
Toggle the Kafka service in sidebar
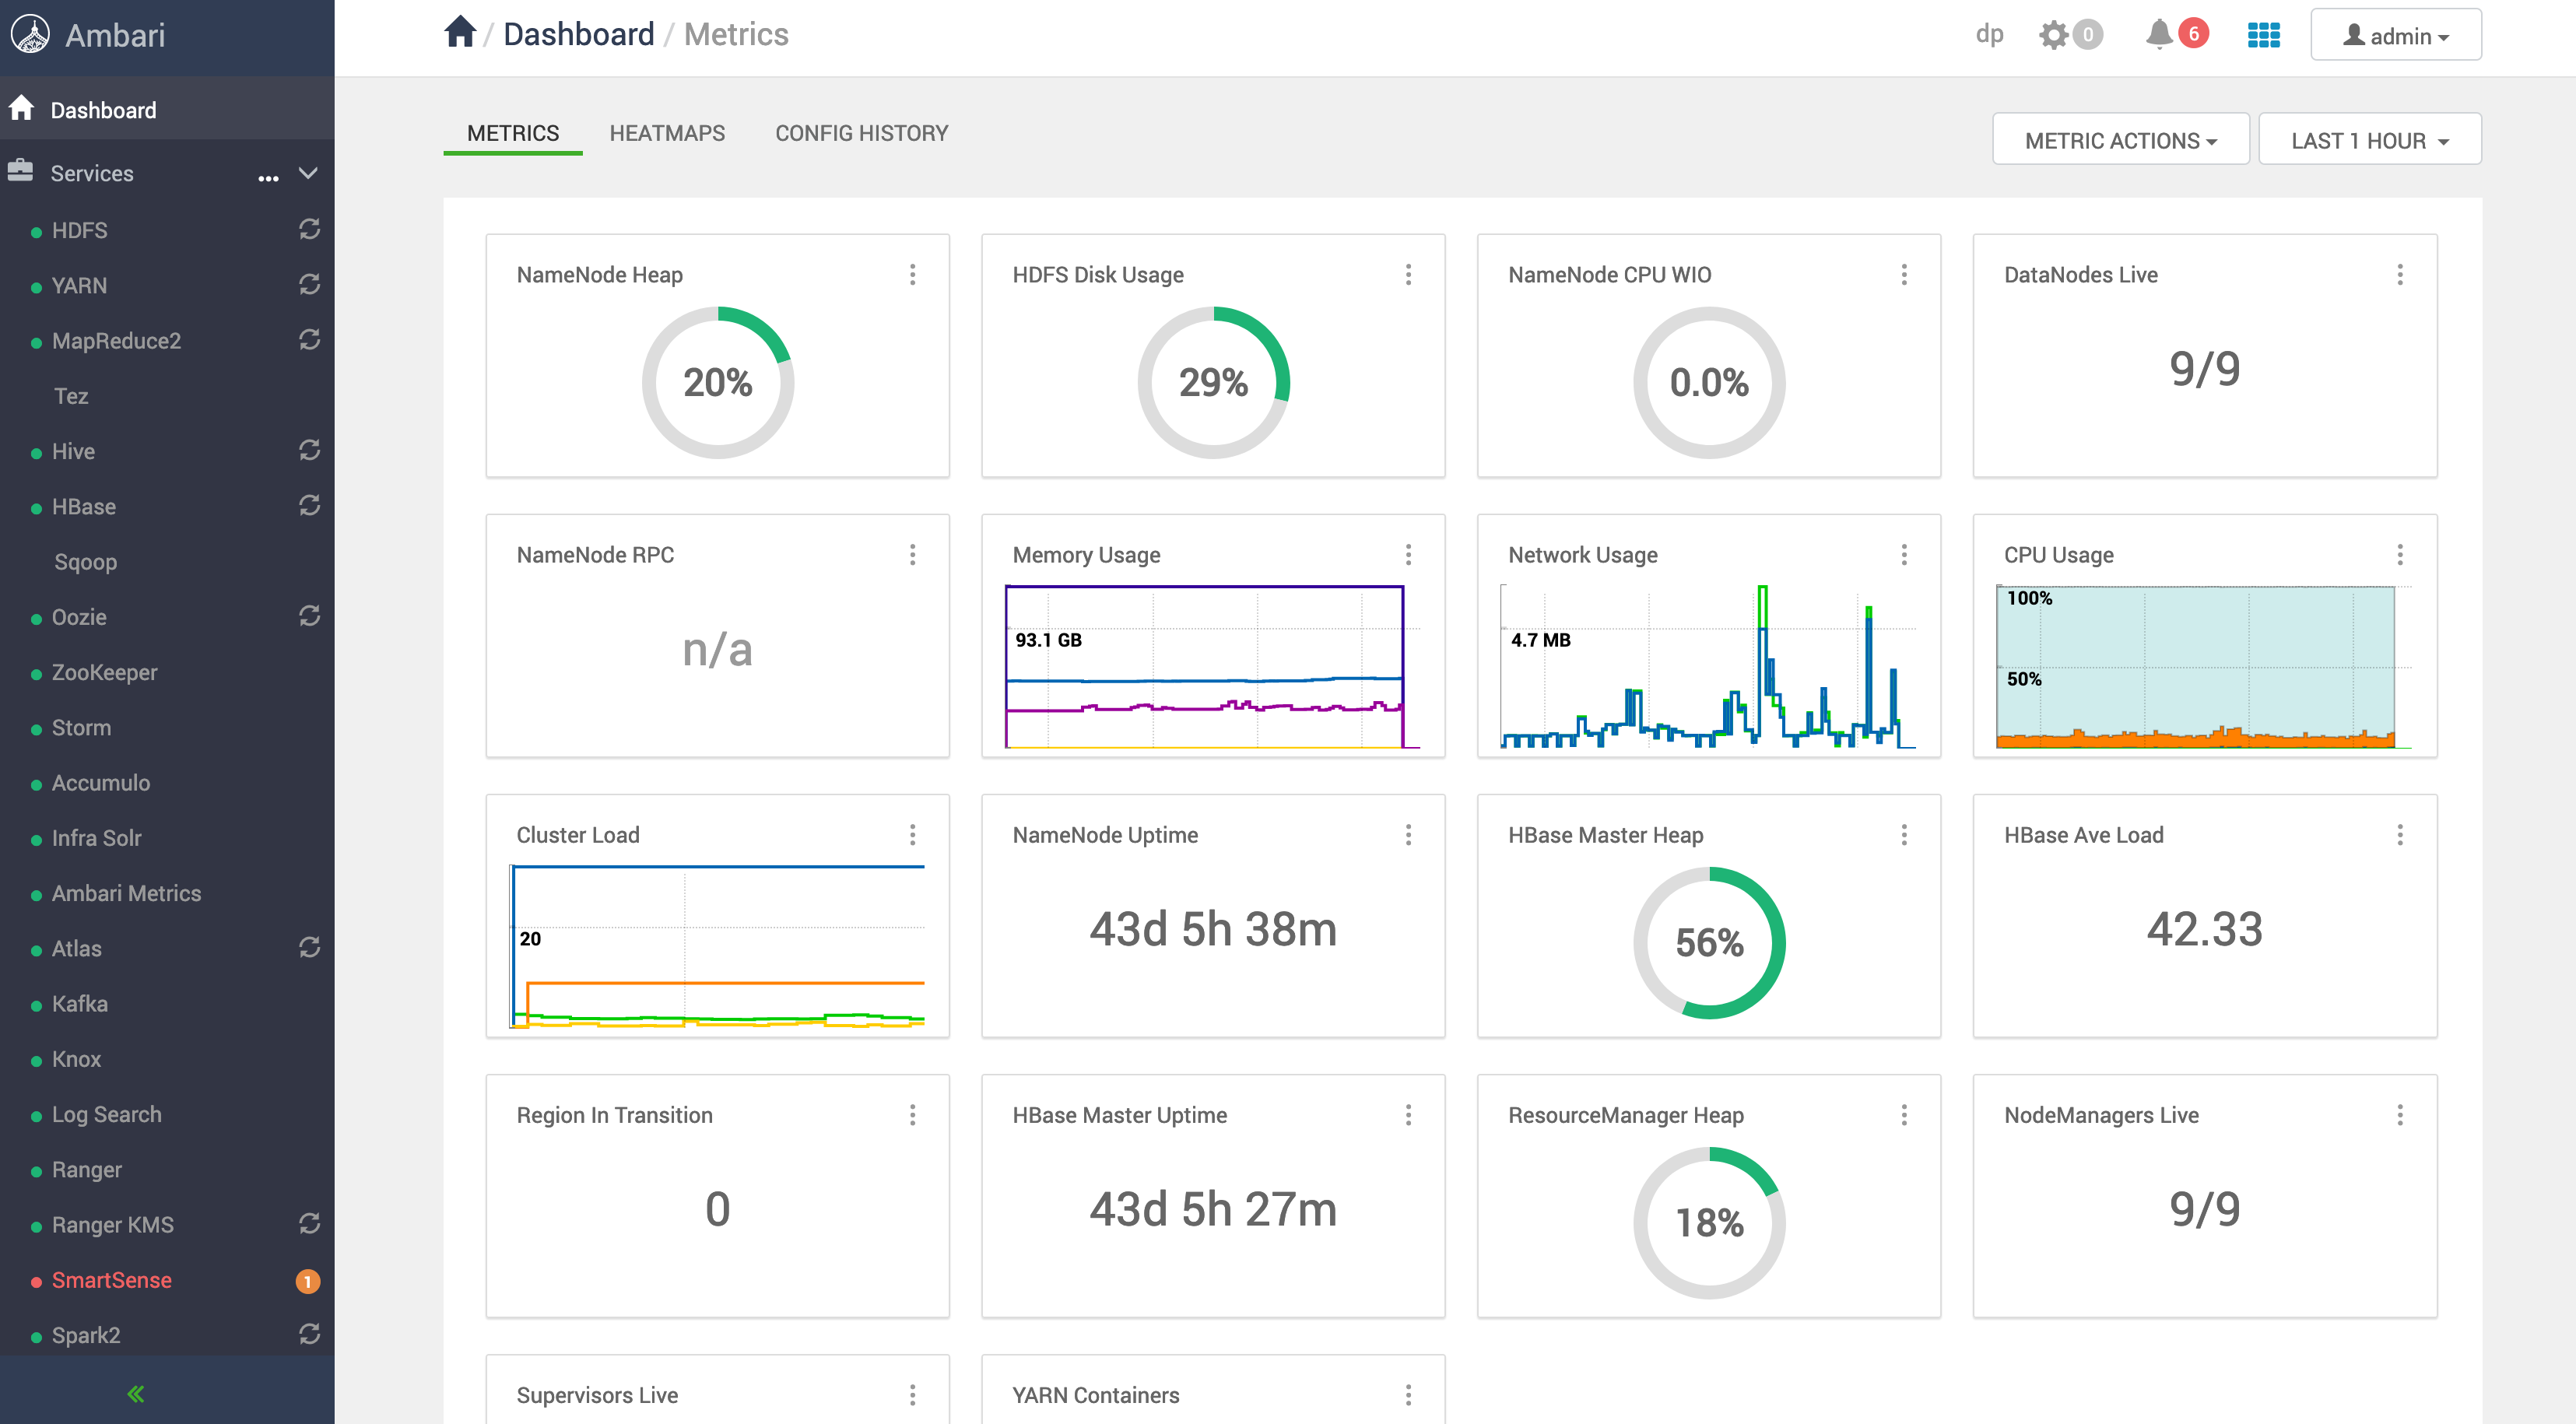tap(82, 1003)
